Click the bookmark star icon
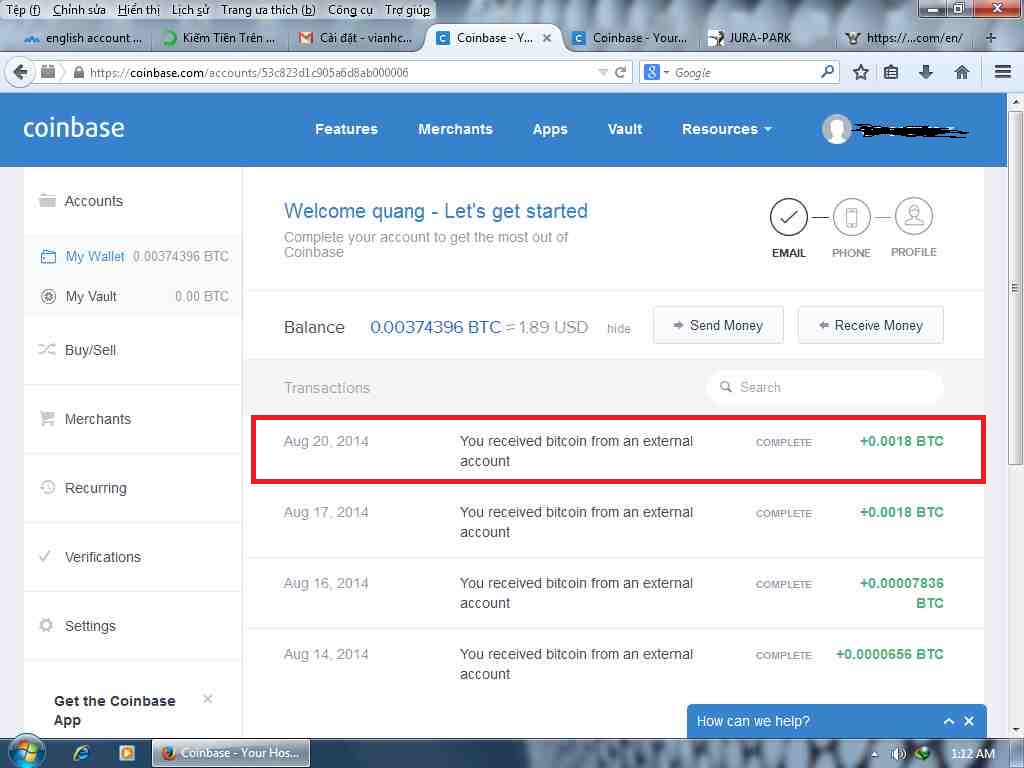This screenshot has width=1024, height=768. point(860,72)
